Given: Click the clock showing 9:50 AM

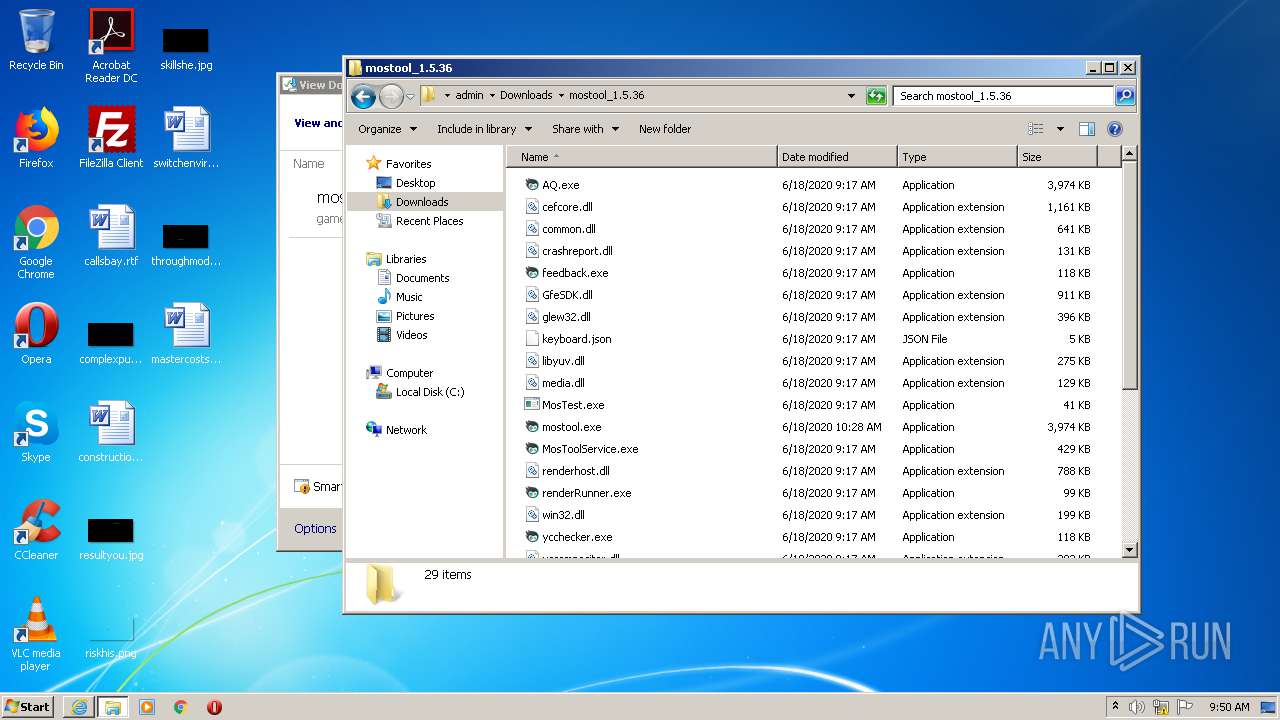Looking at the screenshot, I should pos(1229,707).
